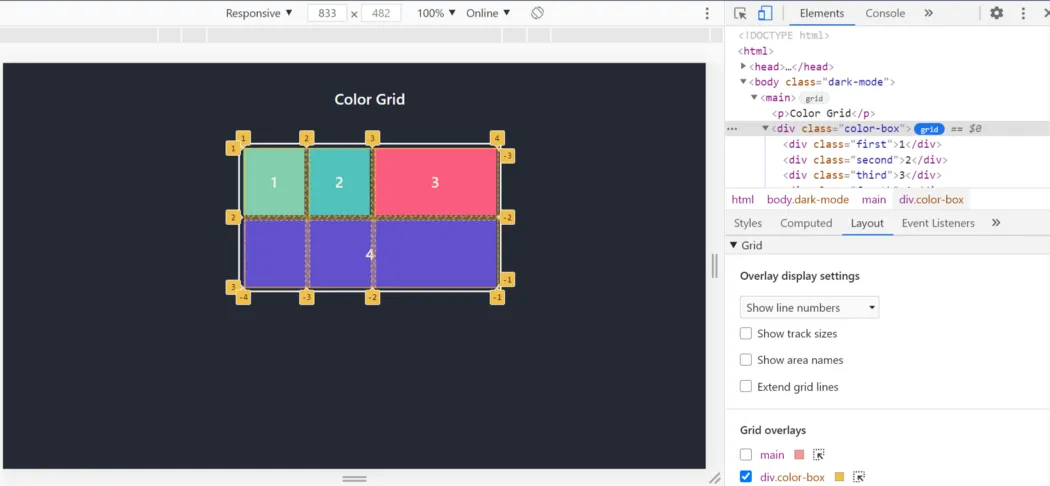Select the div class first row
The height and width of the screenshot is (486, 1050).
(862, 144)
